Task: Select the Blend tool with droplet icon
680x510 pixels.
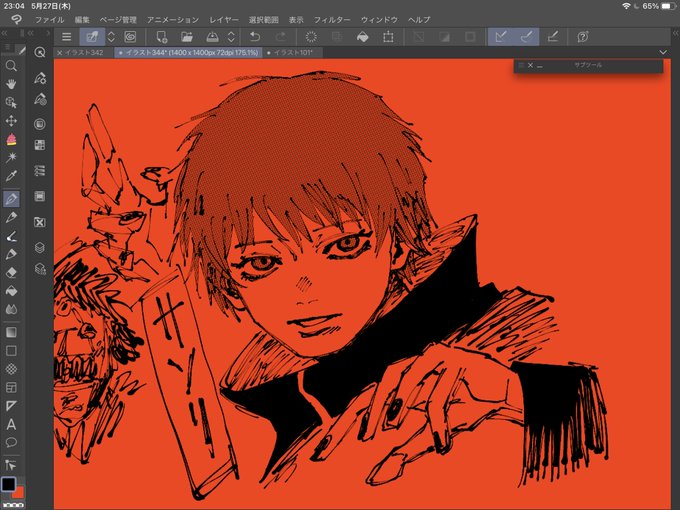Action: (x=11, y=309)
